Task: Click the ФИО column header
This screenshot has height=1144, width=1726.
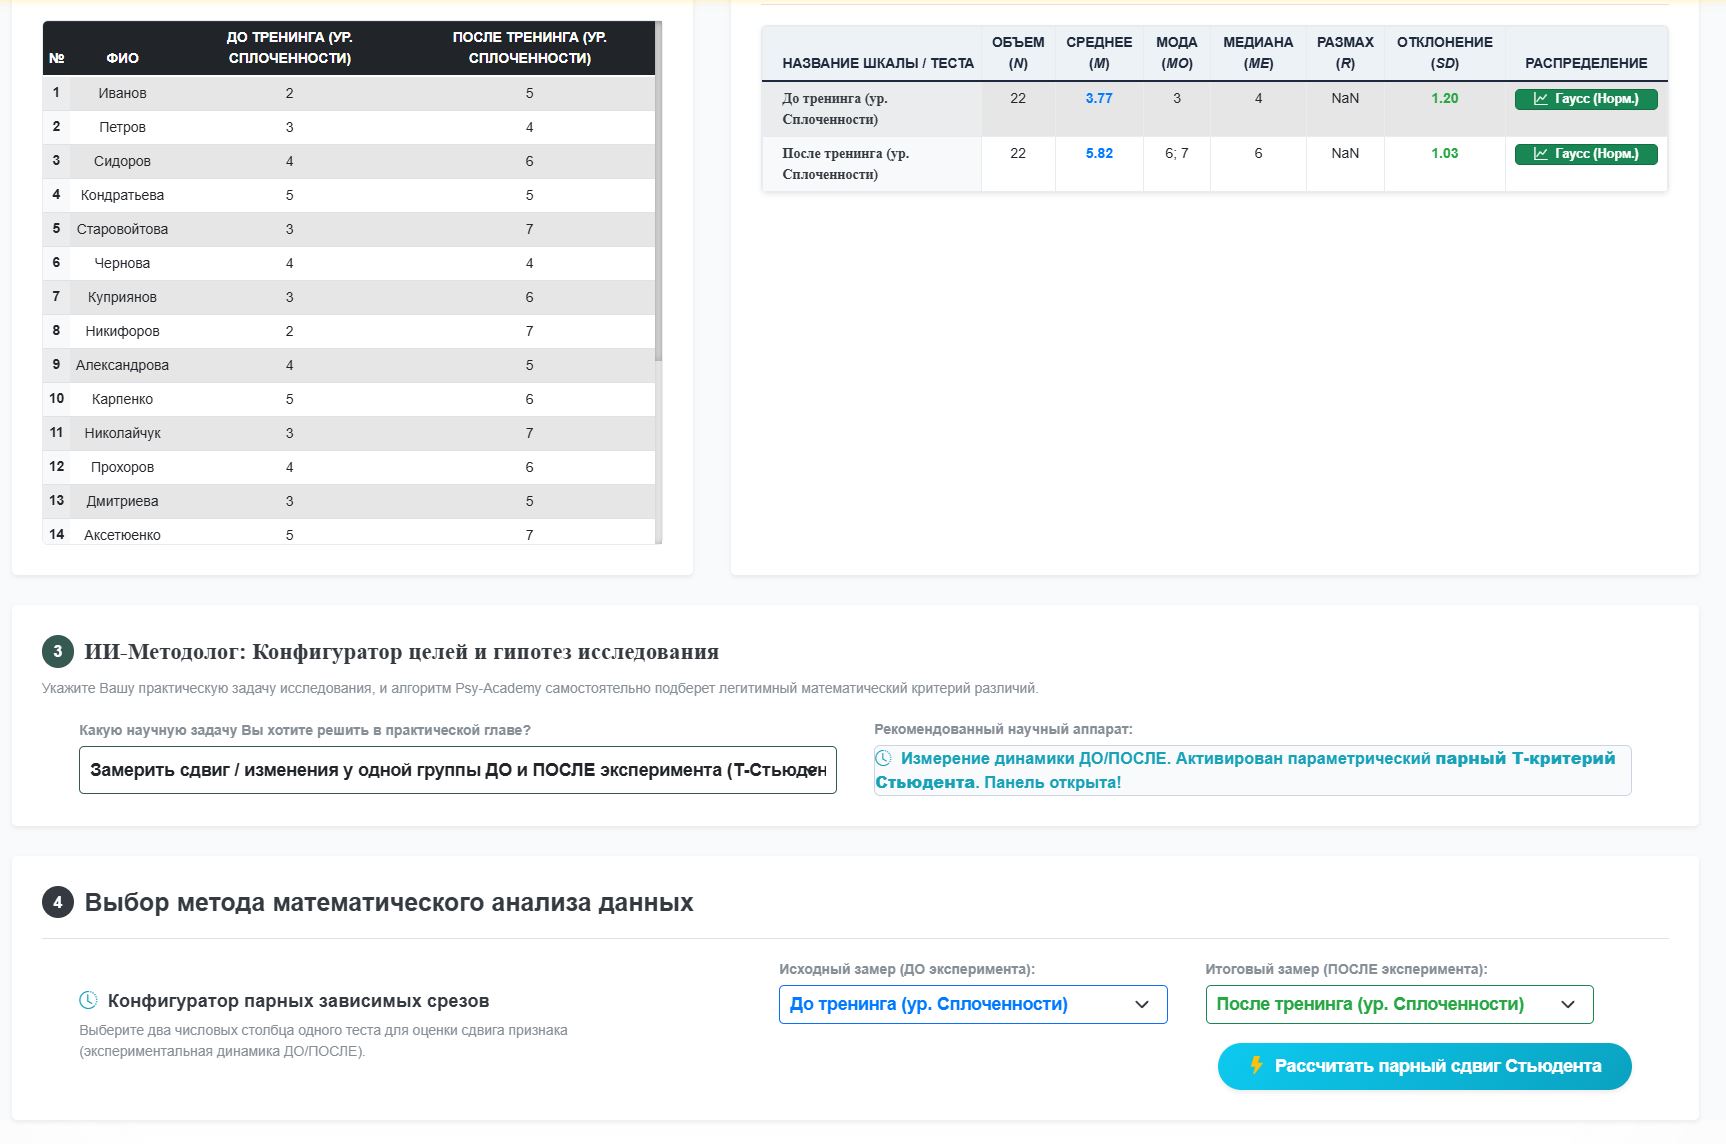Action: pos(123,58)
